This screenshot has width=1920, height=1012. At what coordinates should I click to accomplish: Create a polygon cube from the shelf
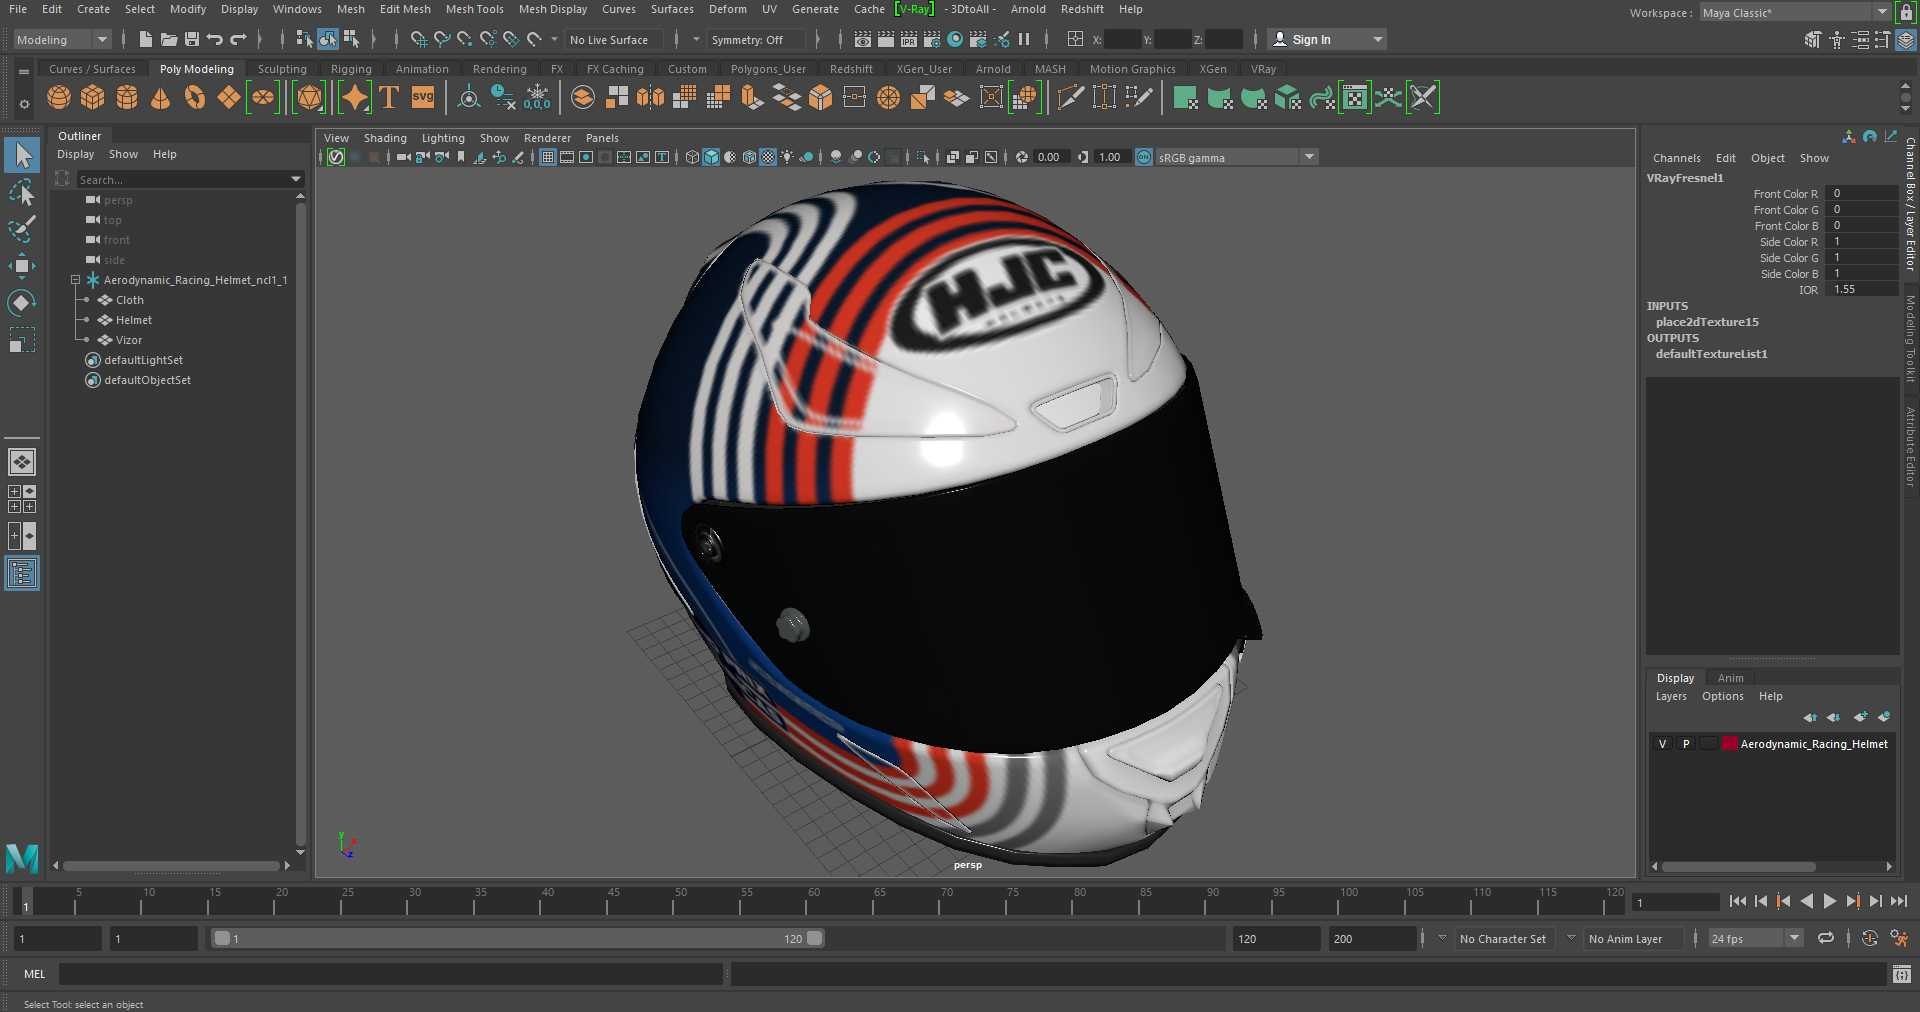coord(93,97)
